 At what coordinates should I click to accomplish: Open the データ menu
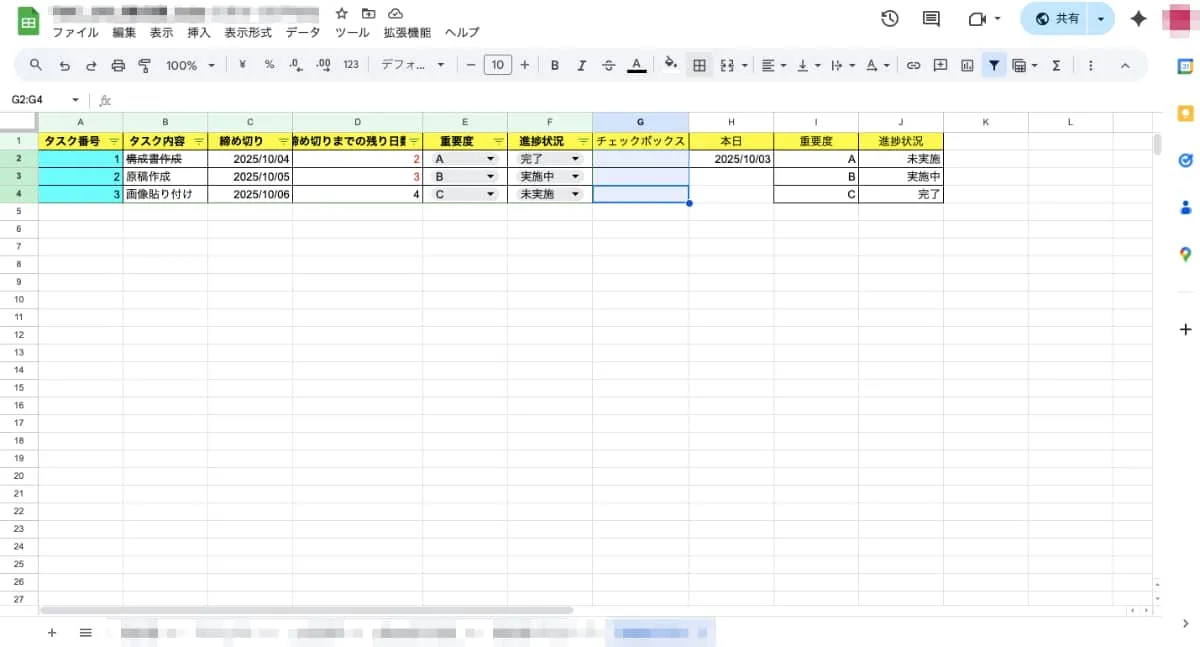(x=303, y=32)
